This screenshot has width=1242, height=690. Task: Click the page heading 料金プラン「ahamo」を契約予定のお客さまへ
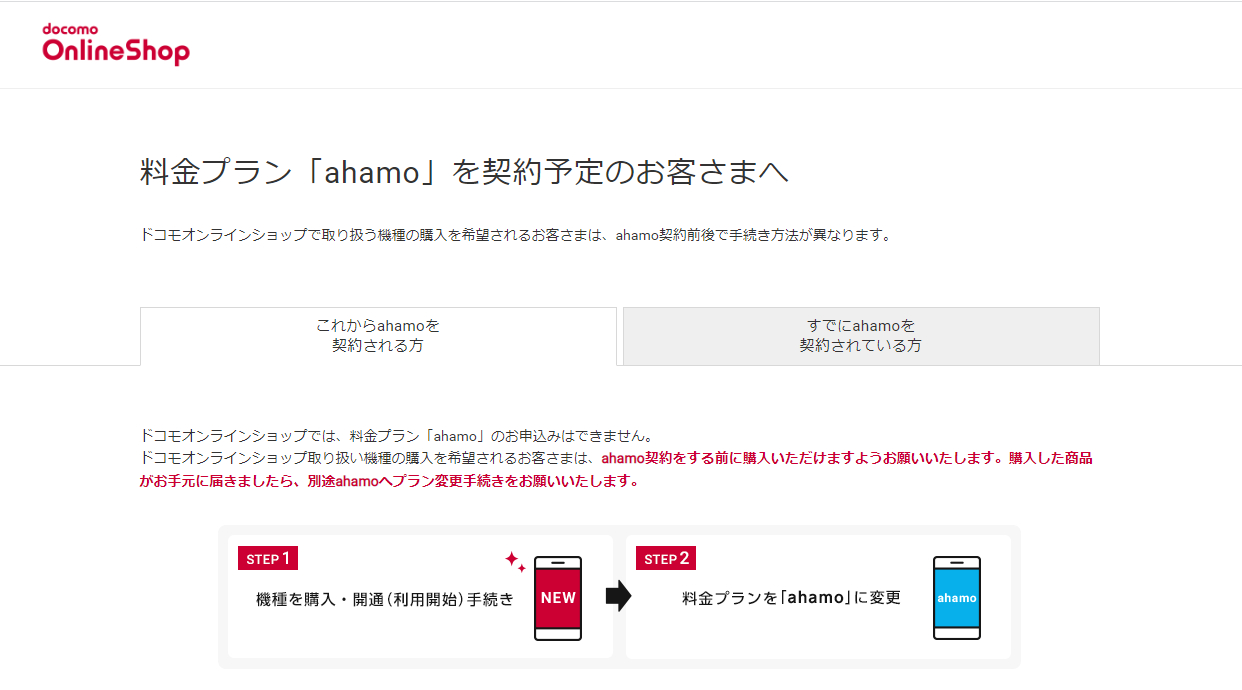tap(464, 172)
